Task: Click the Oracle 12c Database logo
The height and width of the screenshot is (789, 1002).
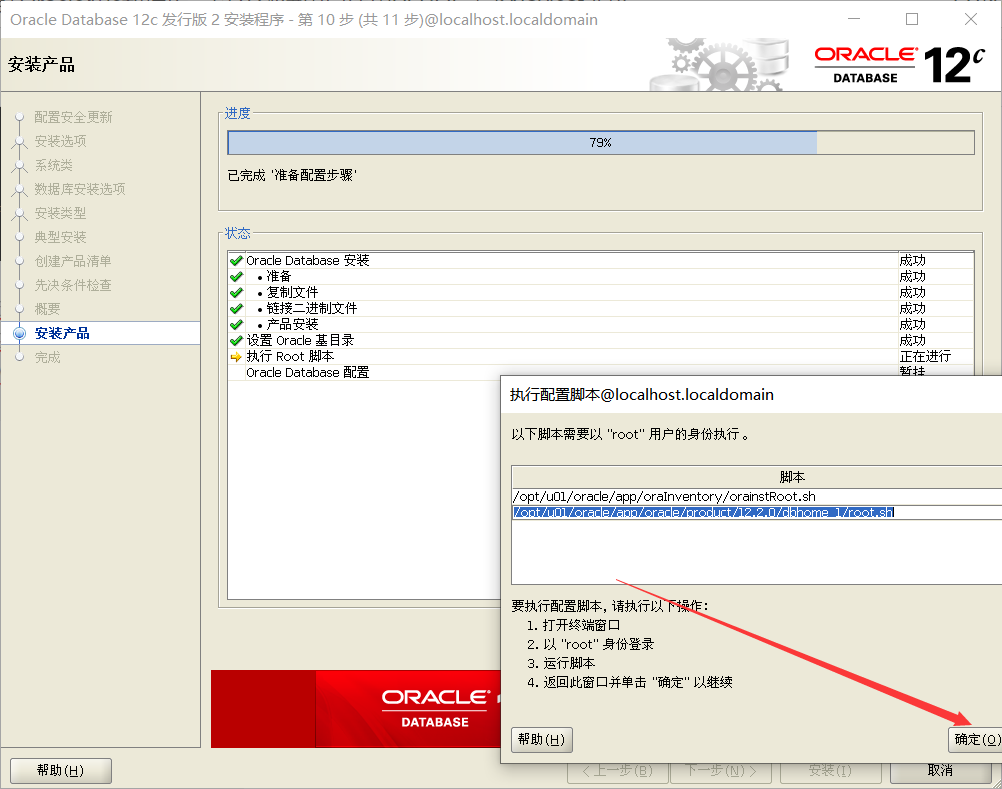Action: (x=900, y=65)
